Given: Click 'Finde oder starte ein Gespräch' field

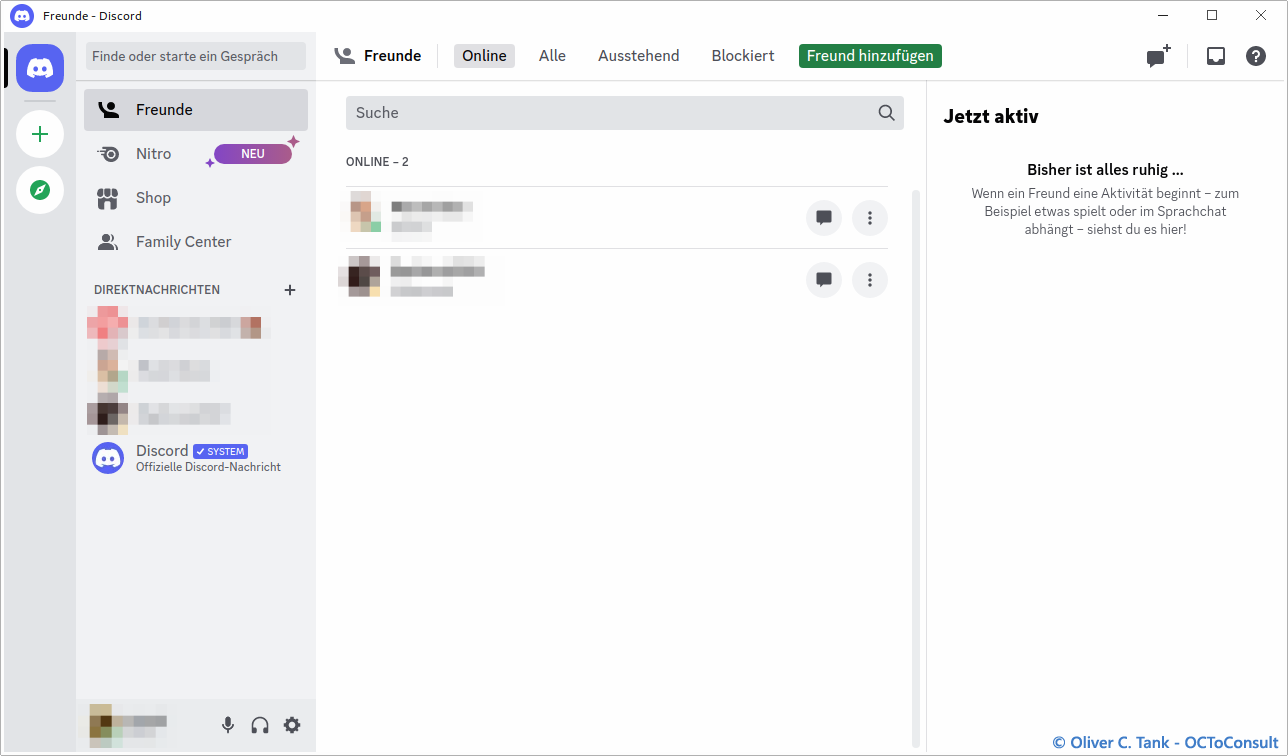Looking at the screenshot, I should [x=196, y=56].
